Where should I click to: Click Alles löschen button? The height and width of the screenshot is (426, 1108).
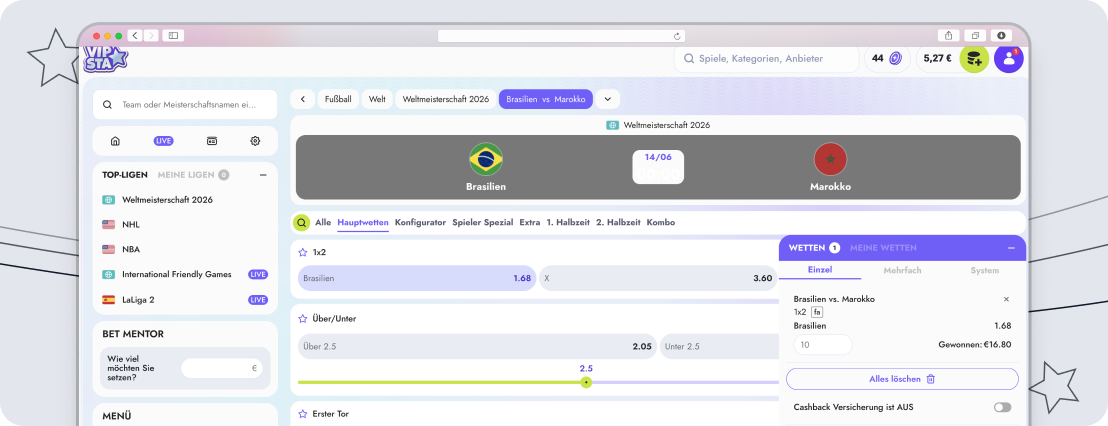coord(902,379)
